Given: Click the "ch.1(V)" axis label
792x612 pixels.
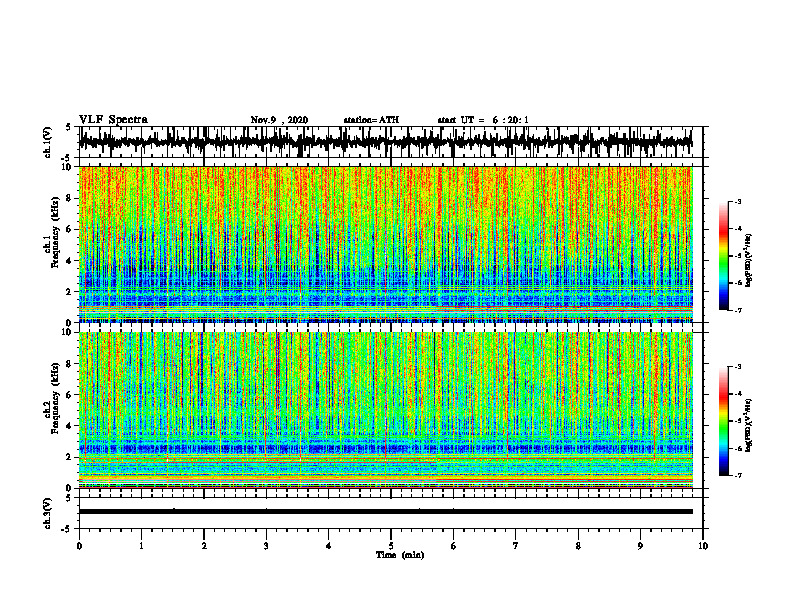Looking at the screenshot, I should tap(48, 142).
